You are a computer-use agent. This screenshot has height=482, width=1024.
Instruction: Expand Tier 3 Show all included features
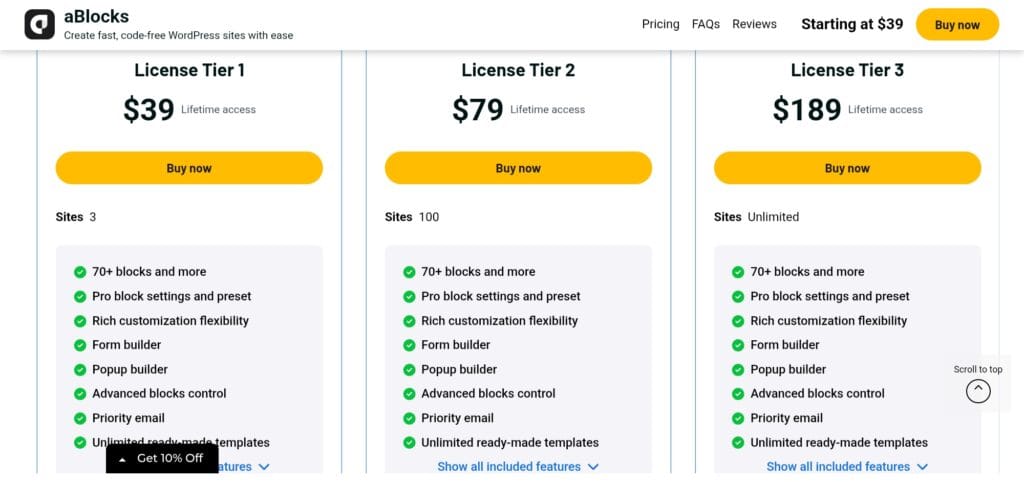coord(846,467)
